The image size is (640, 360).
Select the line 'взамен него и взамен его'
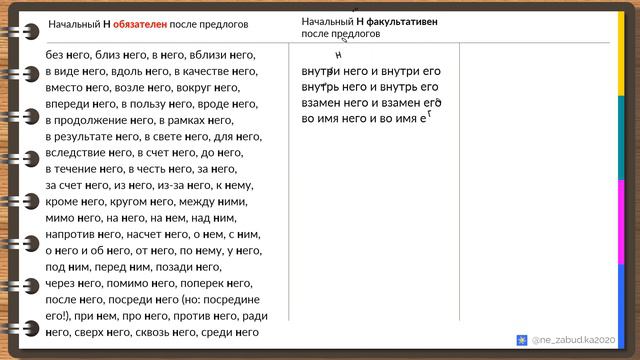point(371,103)
